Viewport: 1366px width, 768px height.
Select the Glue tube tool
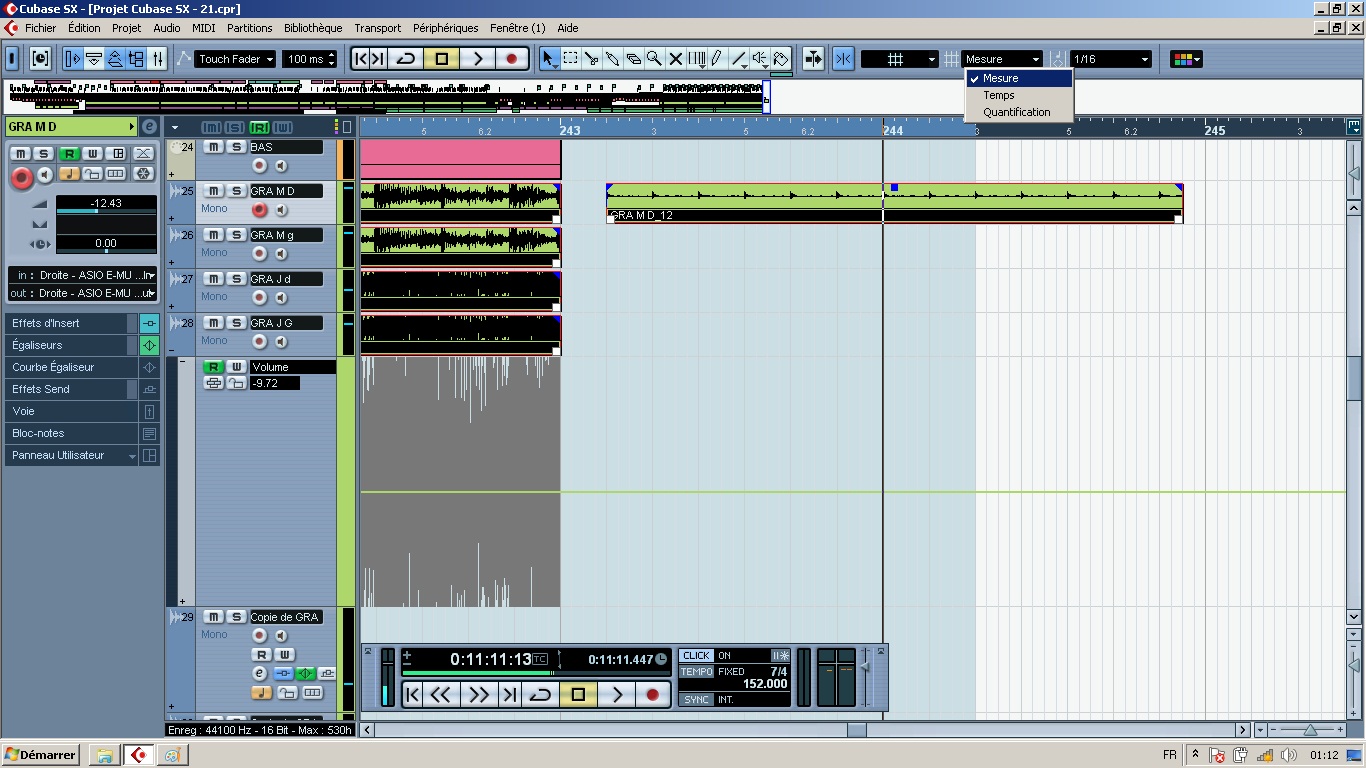click(x=612, y=59)
